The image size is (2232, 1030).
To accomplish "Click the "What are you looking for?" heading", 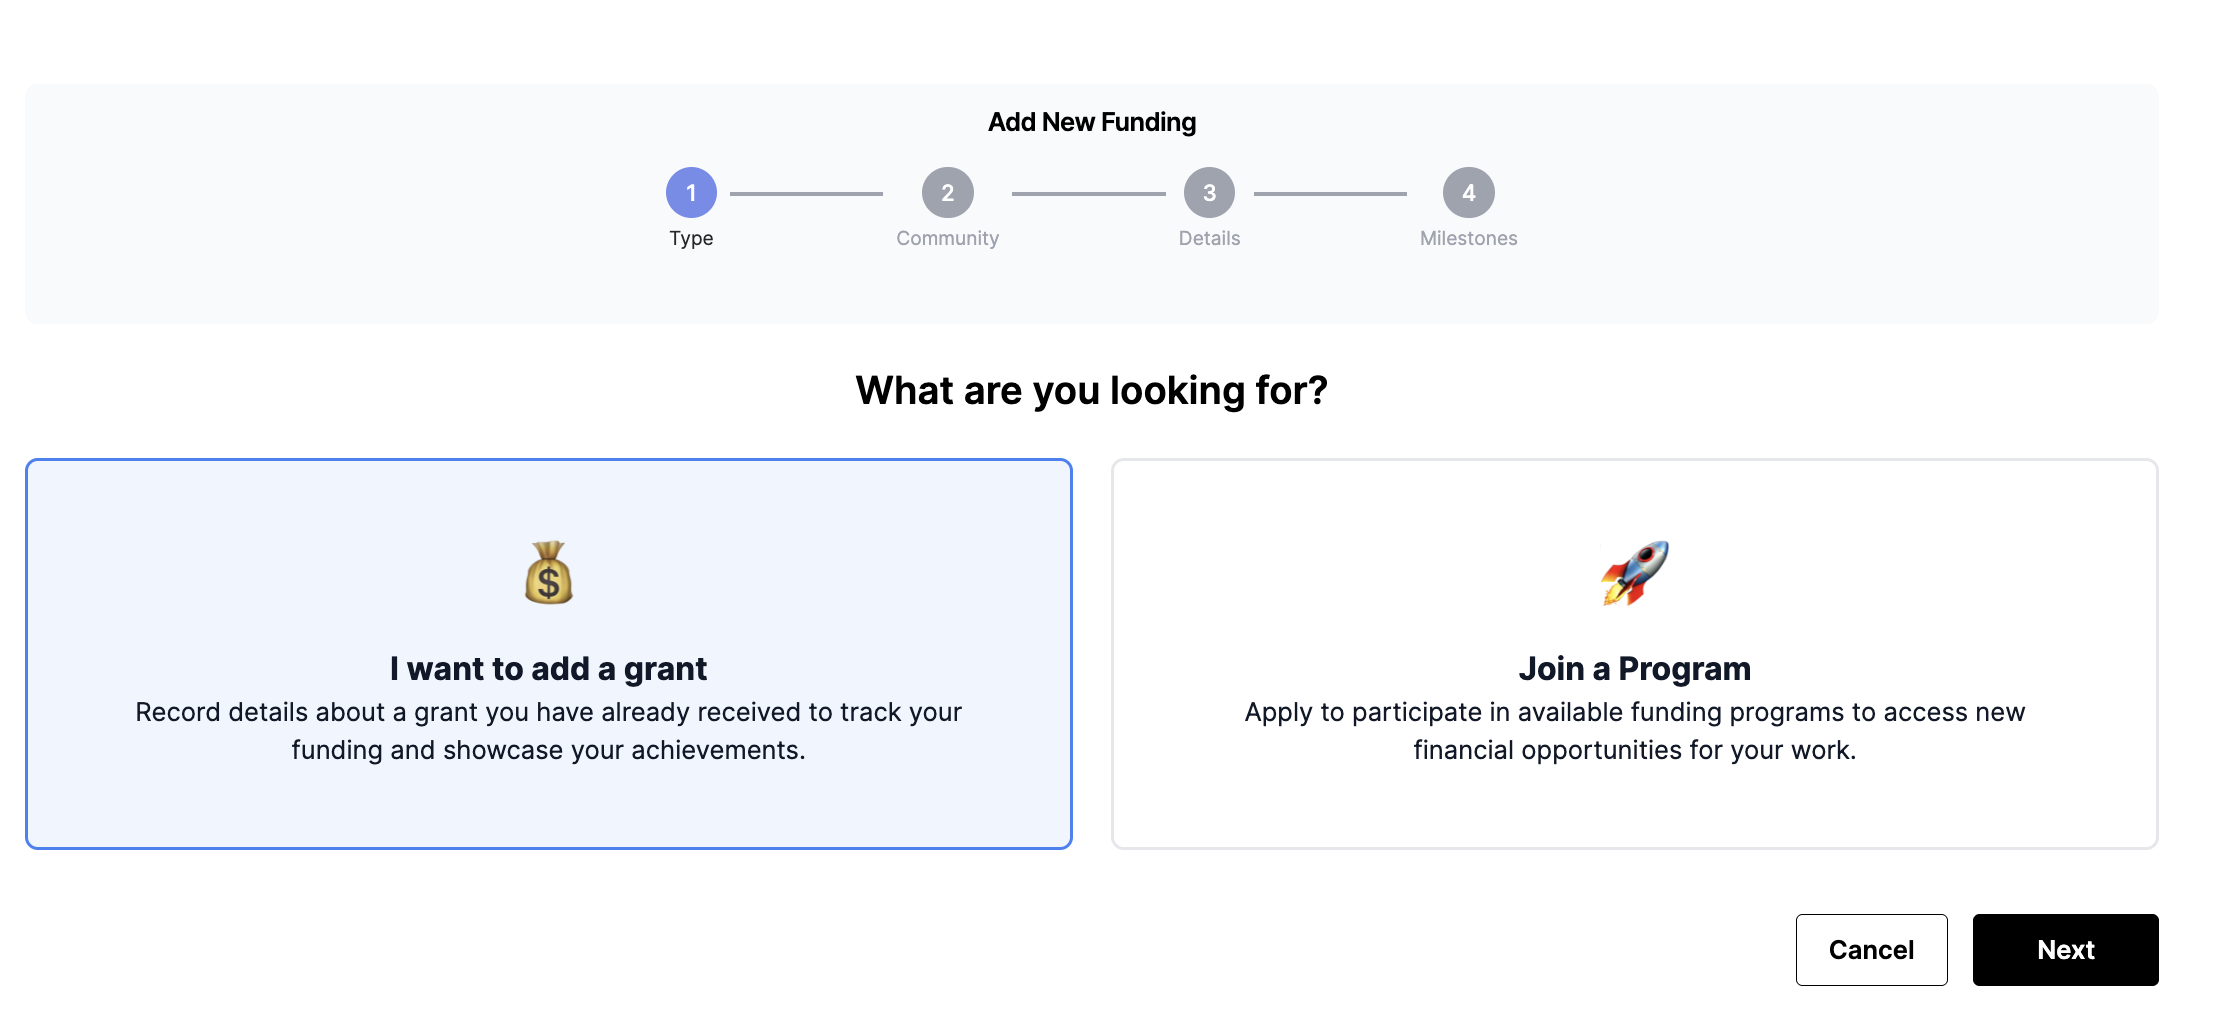I will 1091,390.
